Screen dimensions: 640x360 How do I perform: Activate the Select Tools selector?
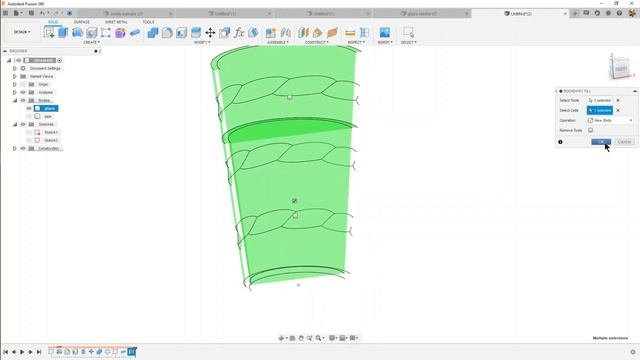600,100
